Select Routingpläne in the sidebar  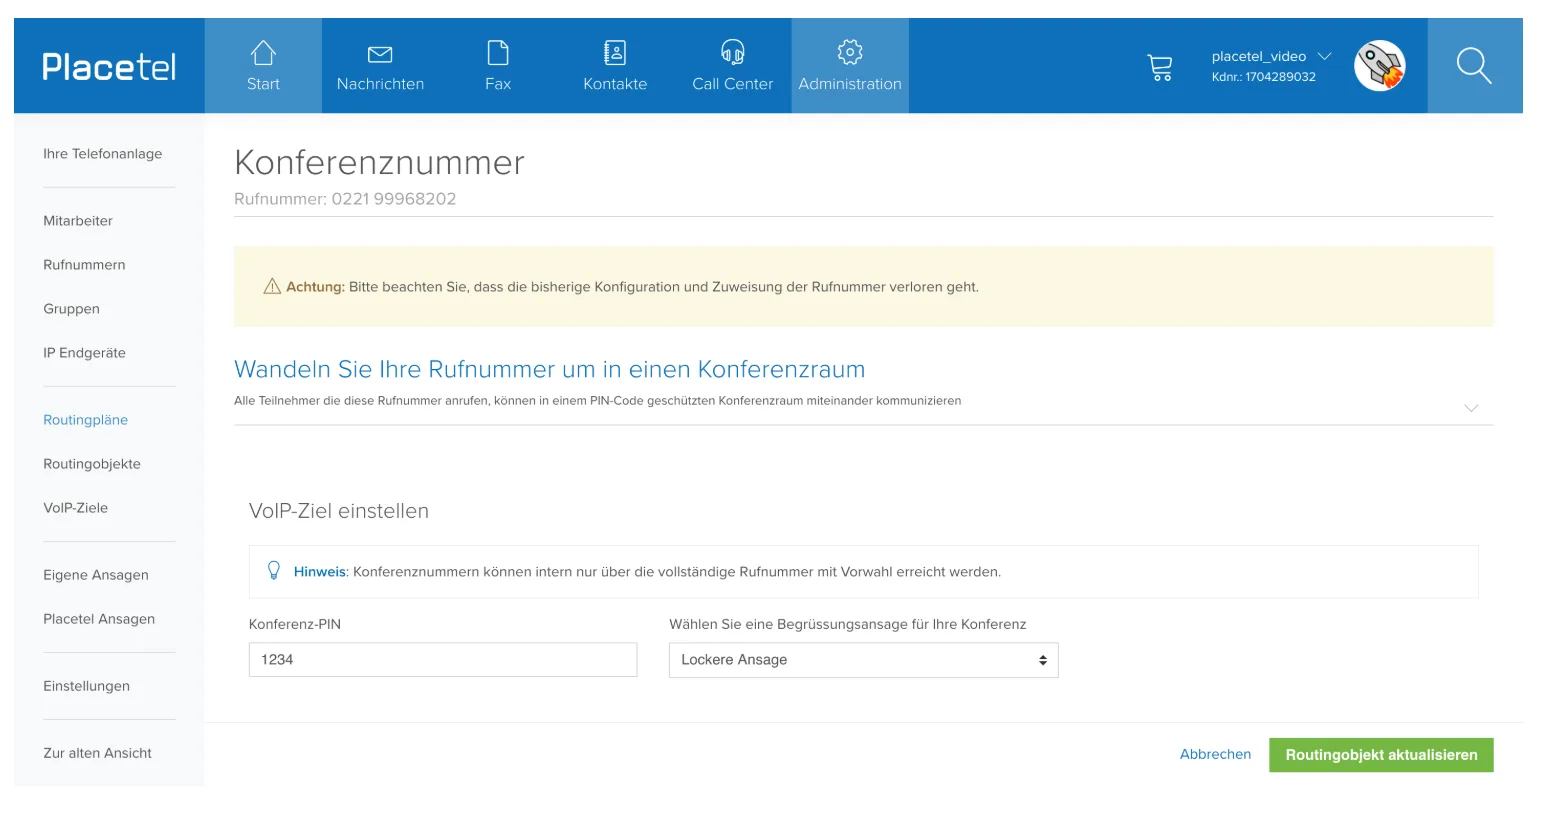pos(85,420)
